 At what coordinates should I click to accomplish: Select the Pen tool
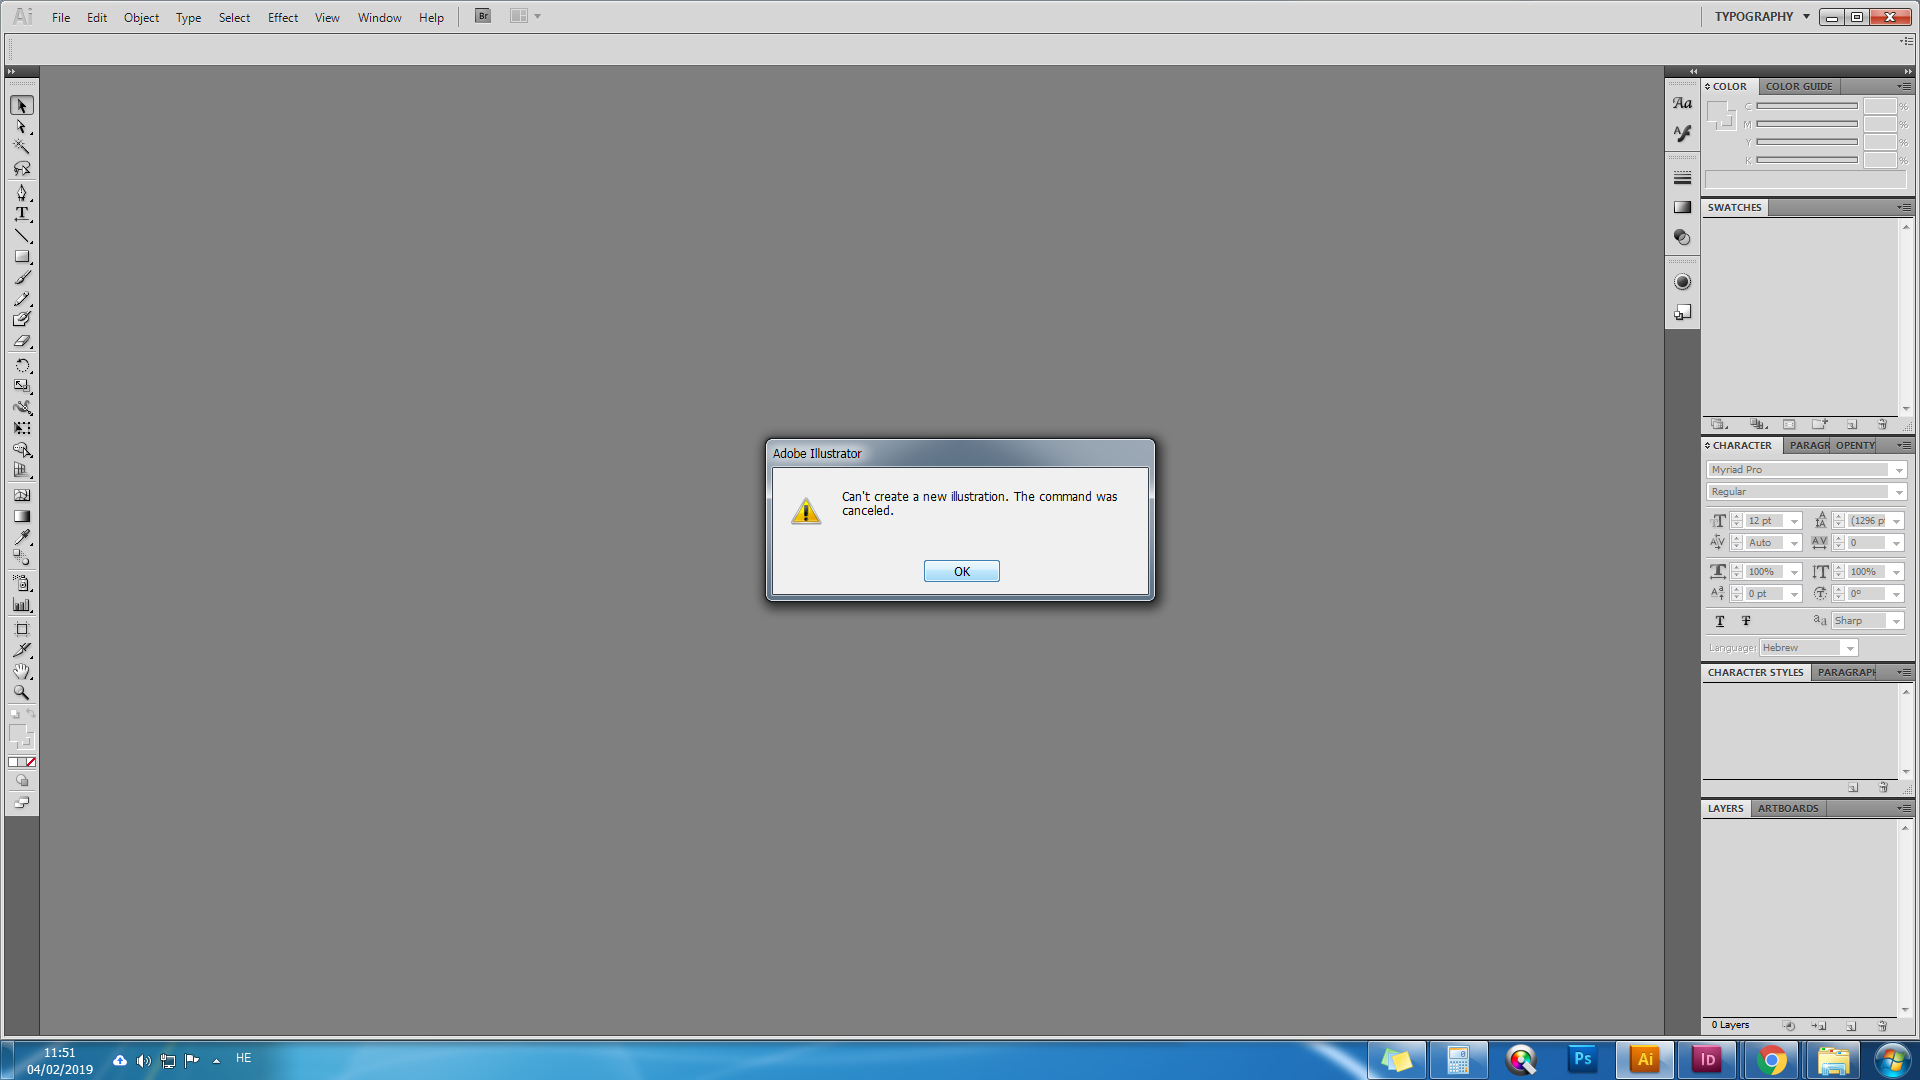coord(21,192)
